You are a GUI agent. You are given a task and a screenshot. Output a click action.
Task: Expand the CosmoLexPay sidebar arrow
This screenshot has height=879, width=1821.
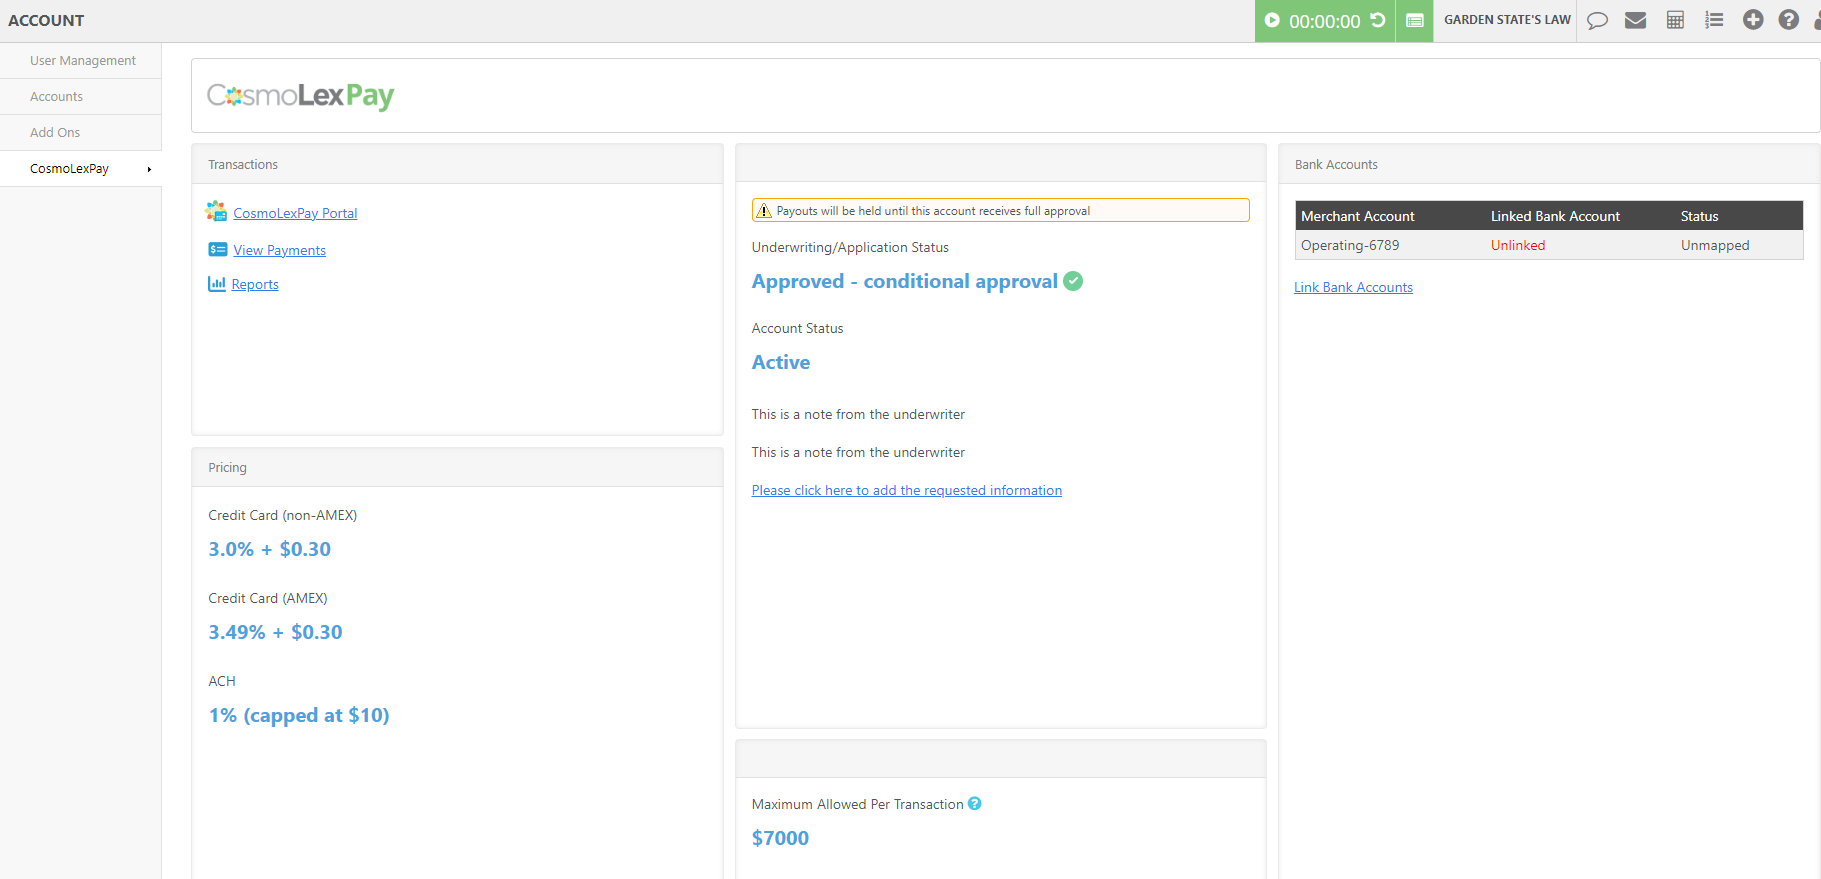pyautogui.click(x=149, y=169)
